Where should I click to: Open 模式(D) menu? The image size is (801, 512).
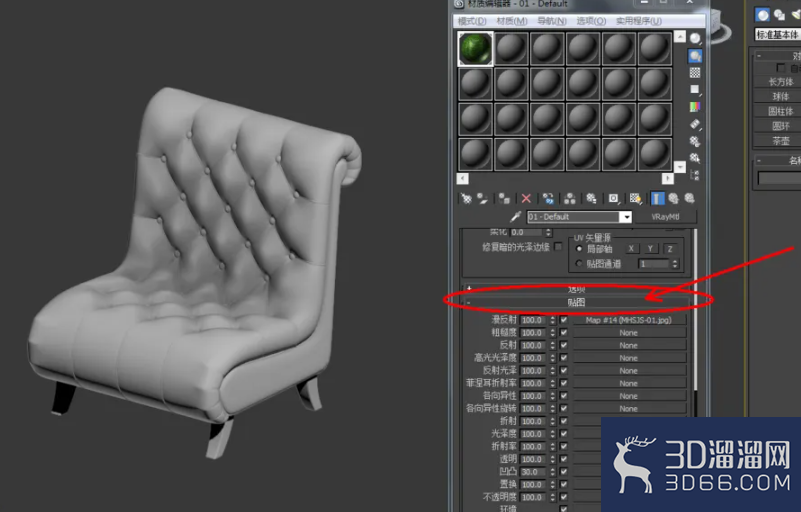coord(472,21)
